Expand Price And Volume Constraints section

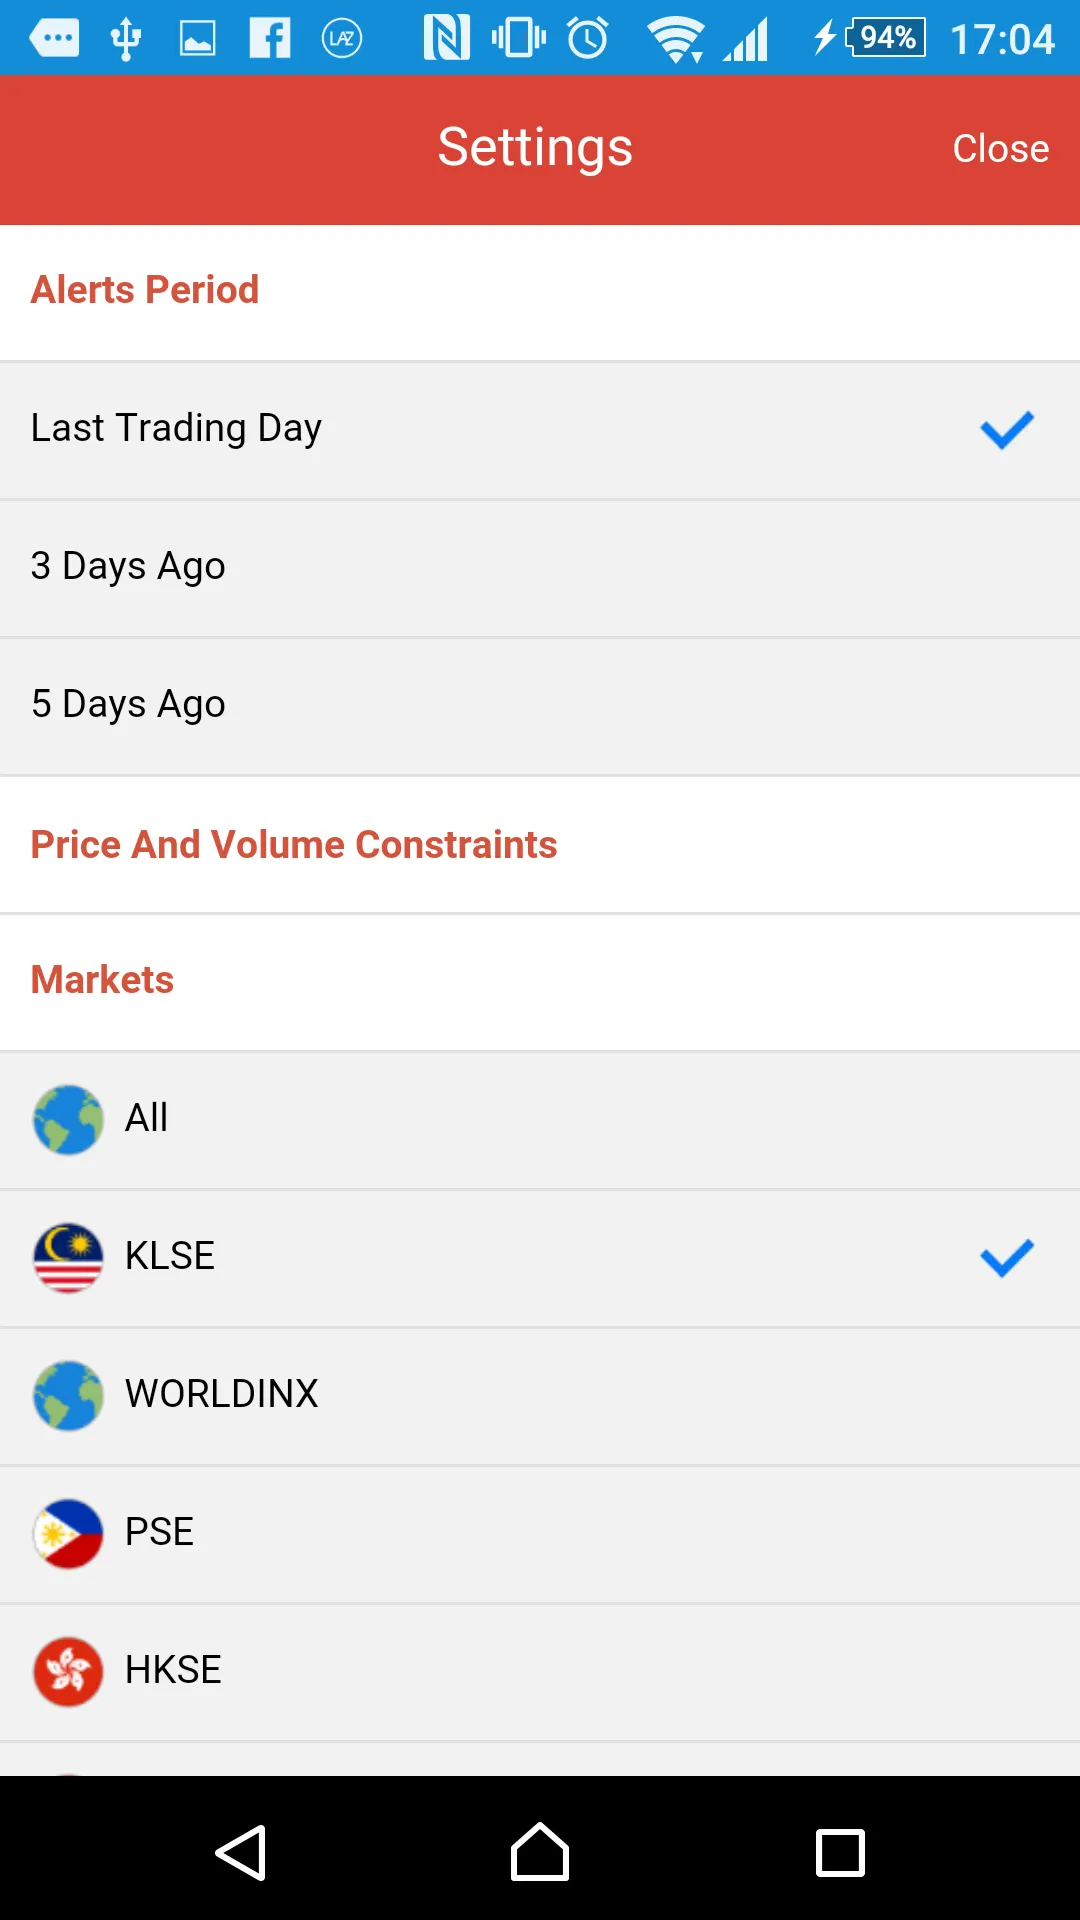(294, 845)
